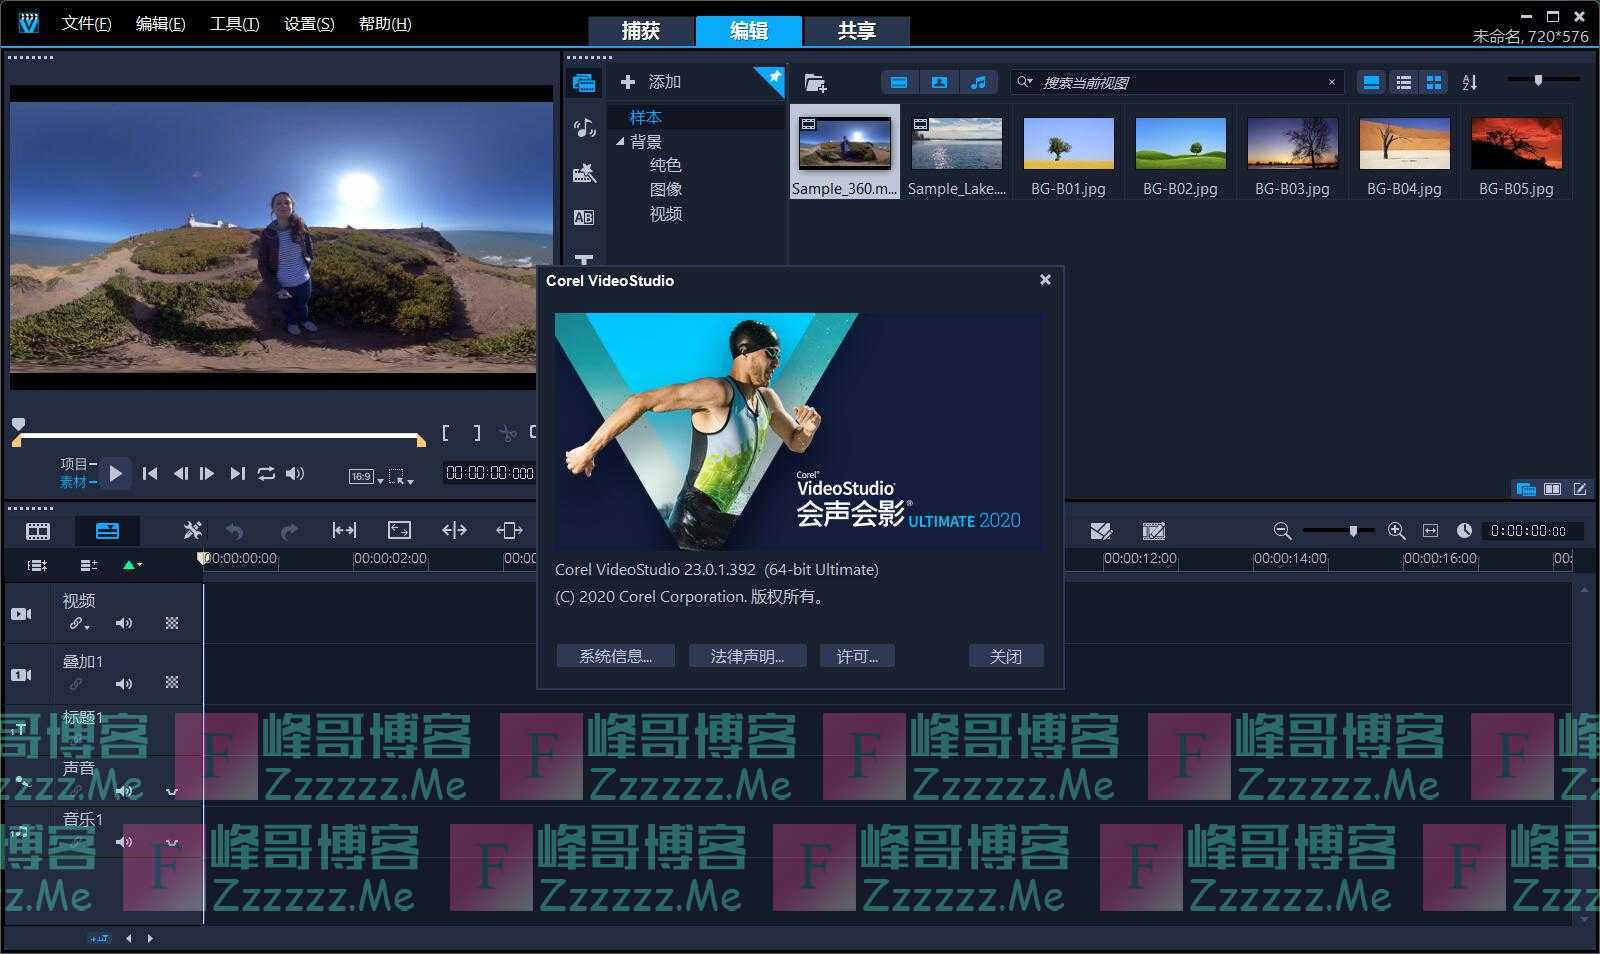Fit project in timeline window
Image resolution: width=1600 pixels, height=954 pixels.
[x=1430, y=531]
